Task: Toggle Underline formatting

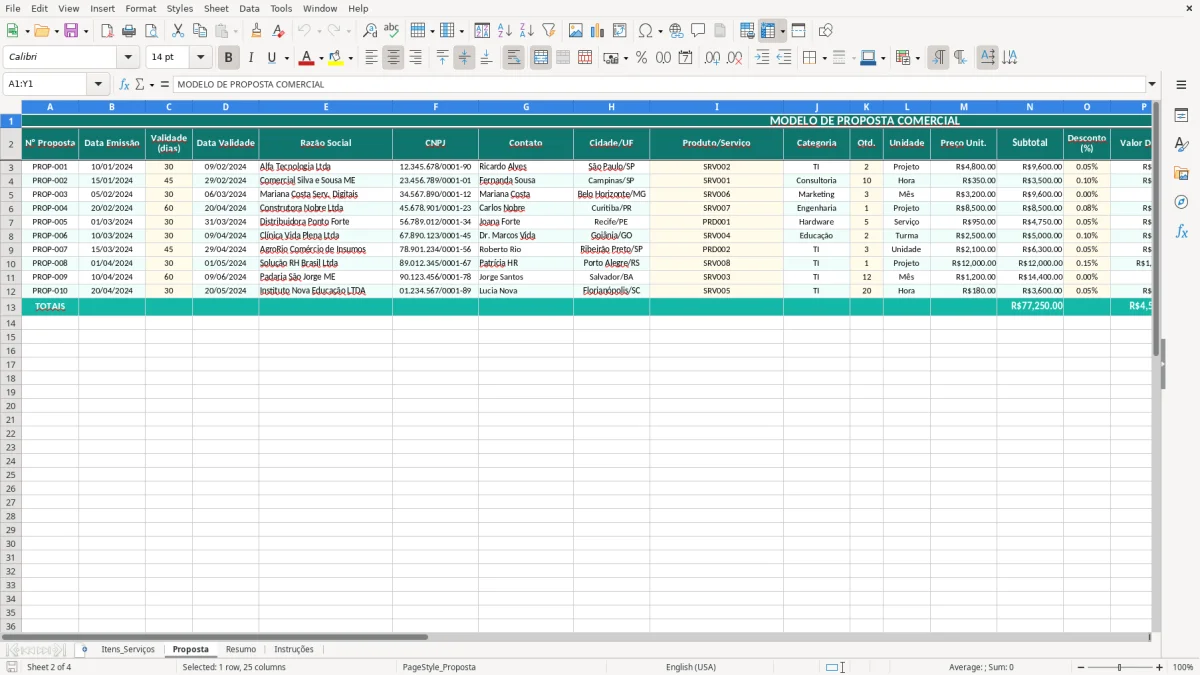Action: click(272, 58)
